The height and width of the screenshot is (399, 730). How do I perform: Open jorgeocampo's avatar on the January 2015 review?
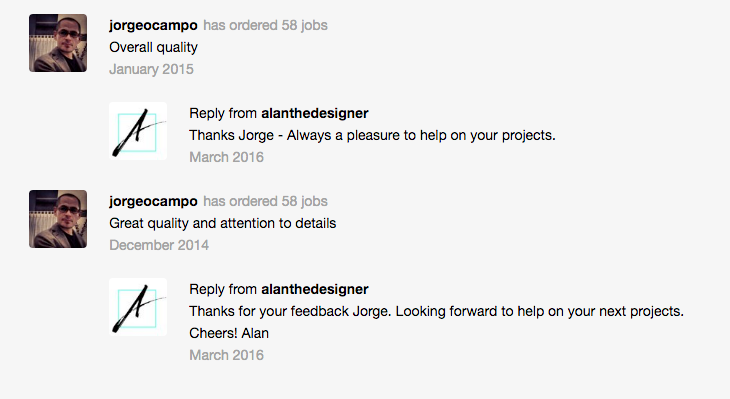coord(58,43)
